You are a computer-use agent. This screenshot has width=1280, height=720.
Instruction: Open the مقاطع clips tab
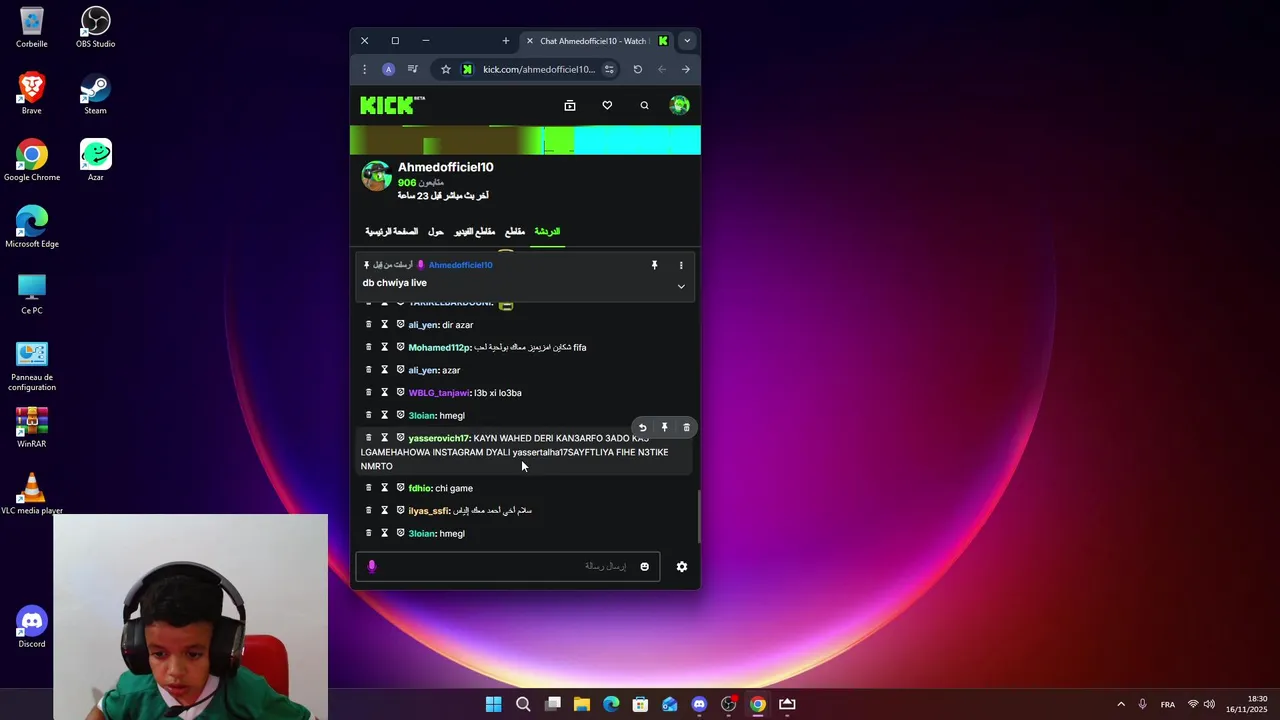click(515, 231)
